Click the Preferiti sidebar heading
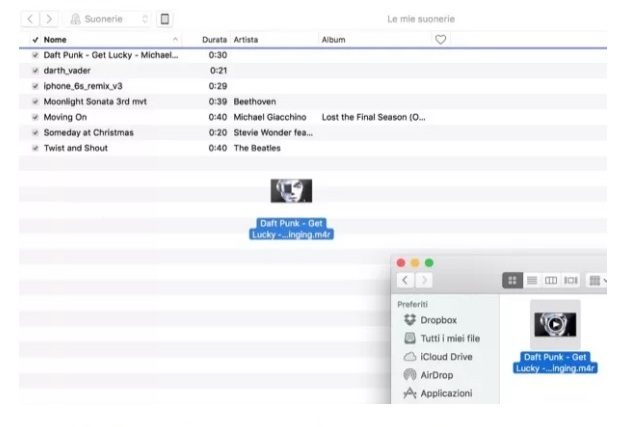Screen dimensions: 634x427 (412, 304)
